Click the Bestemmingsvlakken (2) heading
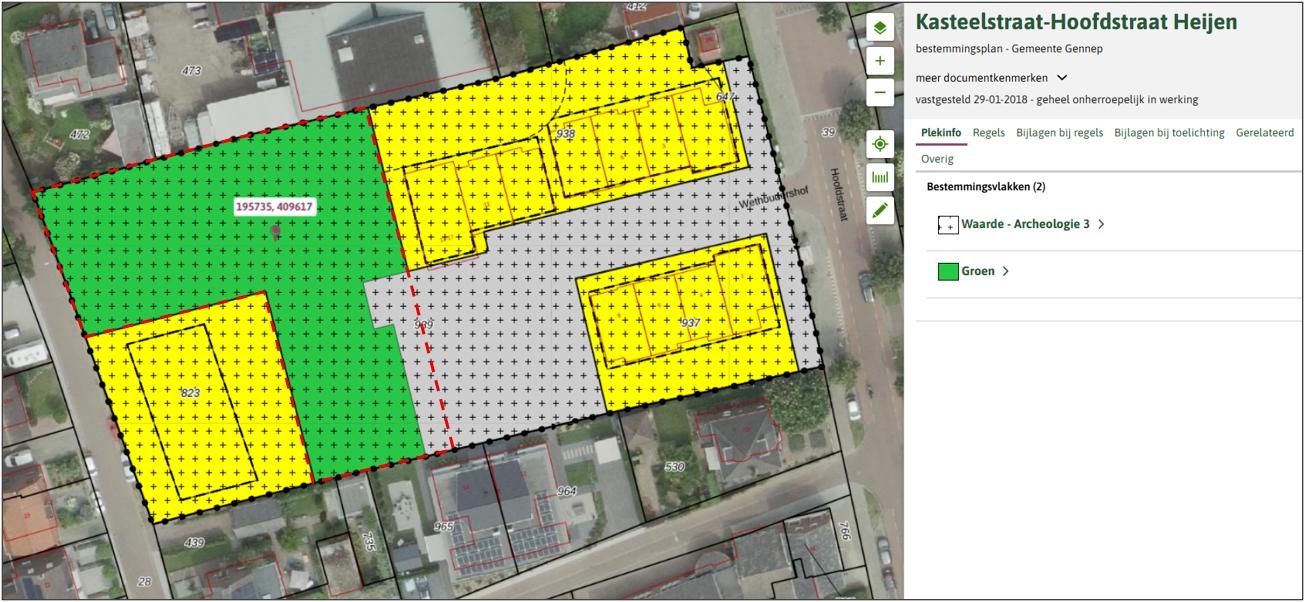 (986, 187)
